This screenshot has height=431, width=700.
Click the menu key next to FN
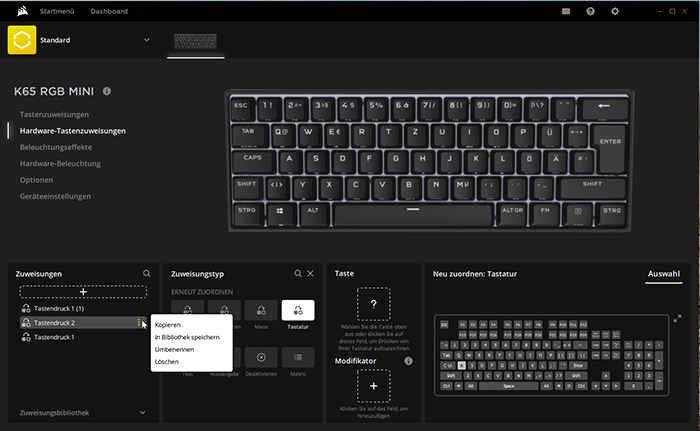point(578,214)
